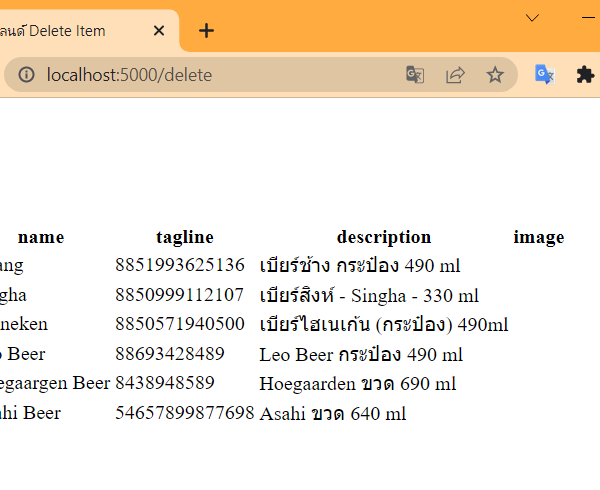Open the translate this page icon

(x=414, y=75)
